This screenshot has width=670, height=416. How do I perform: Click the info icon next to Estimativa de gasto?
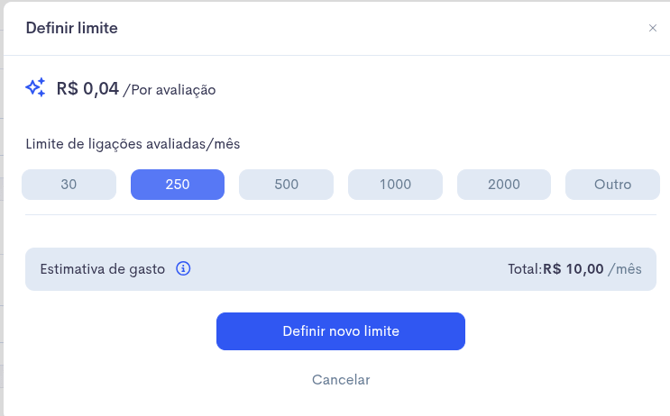coord(183,269)
